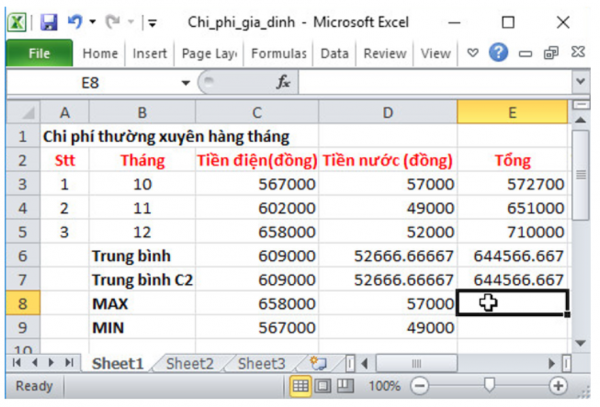
Task: Click the Name Box showing E8
Action: [x=90, y=83]
